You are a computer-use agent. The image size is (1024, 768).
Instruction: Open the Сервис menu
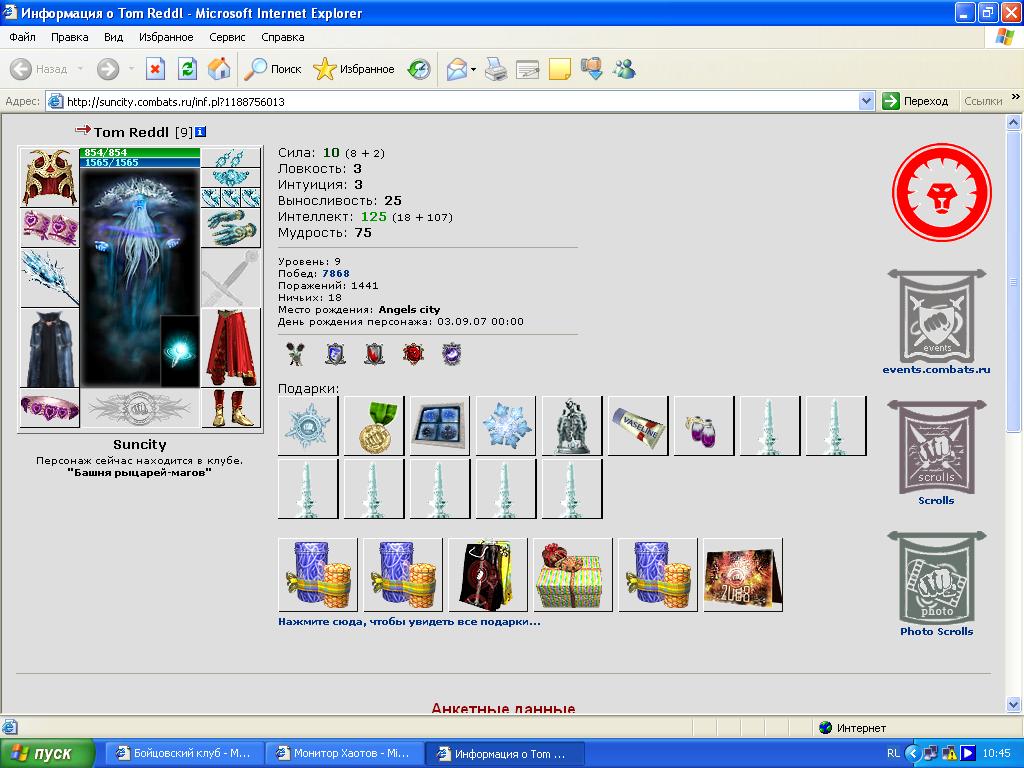click(x=227, y=37)
